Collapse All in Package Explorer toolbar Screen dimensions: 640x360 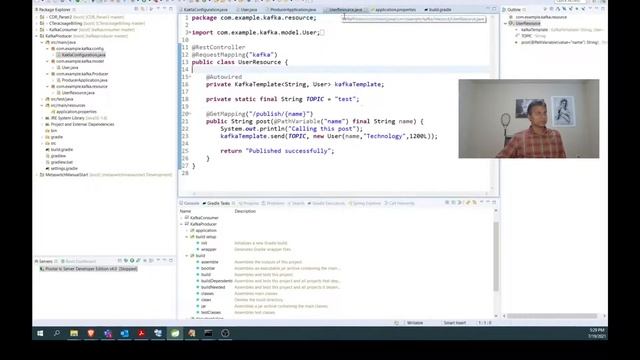136,9
